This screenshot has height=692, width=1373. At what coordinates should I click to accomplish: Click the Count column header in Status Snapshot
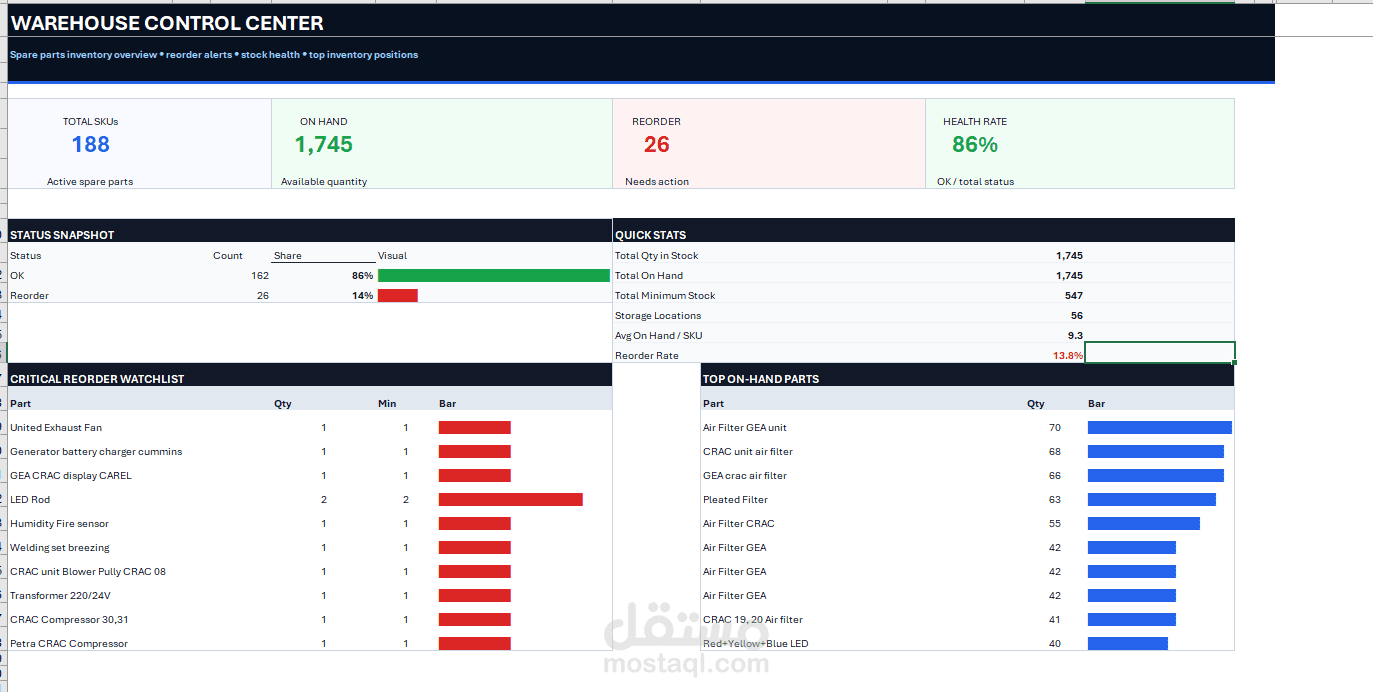228,255
